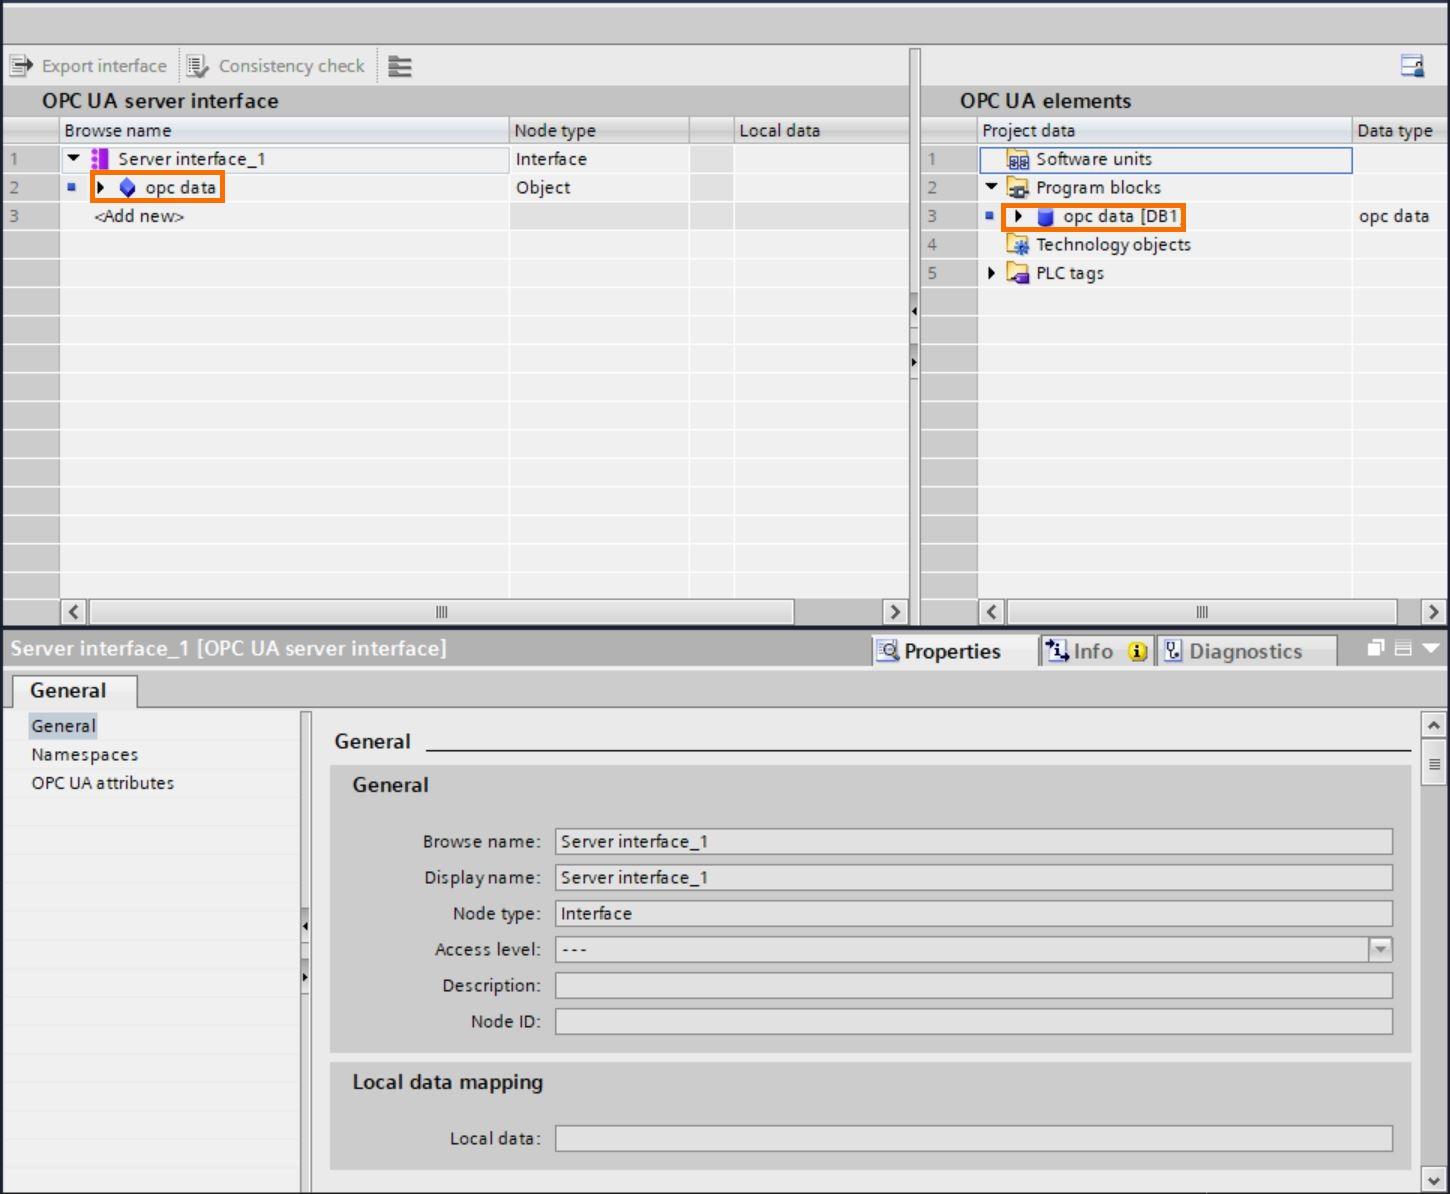Click the Local data column header
1450x1194 pixels.
pyautogui.click(x=822, y=131)
